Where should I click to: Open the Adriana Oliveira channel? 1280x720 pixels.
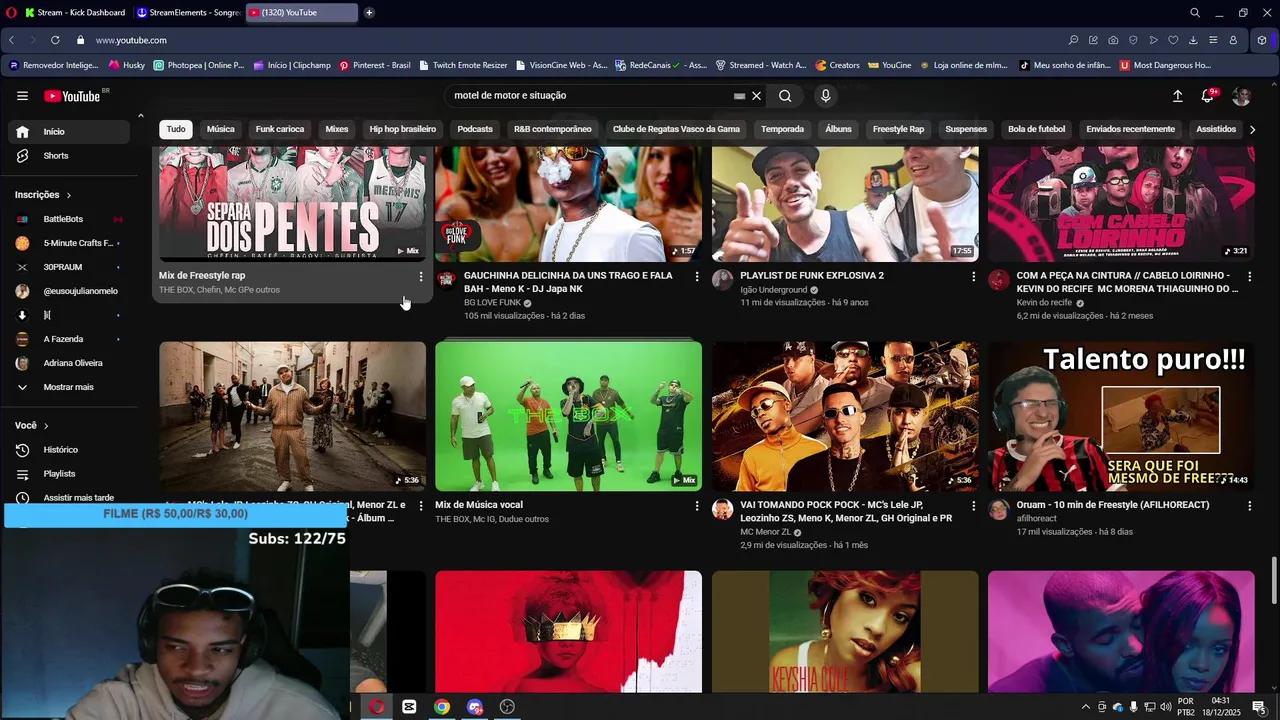coord(69,363)
